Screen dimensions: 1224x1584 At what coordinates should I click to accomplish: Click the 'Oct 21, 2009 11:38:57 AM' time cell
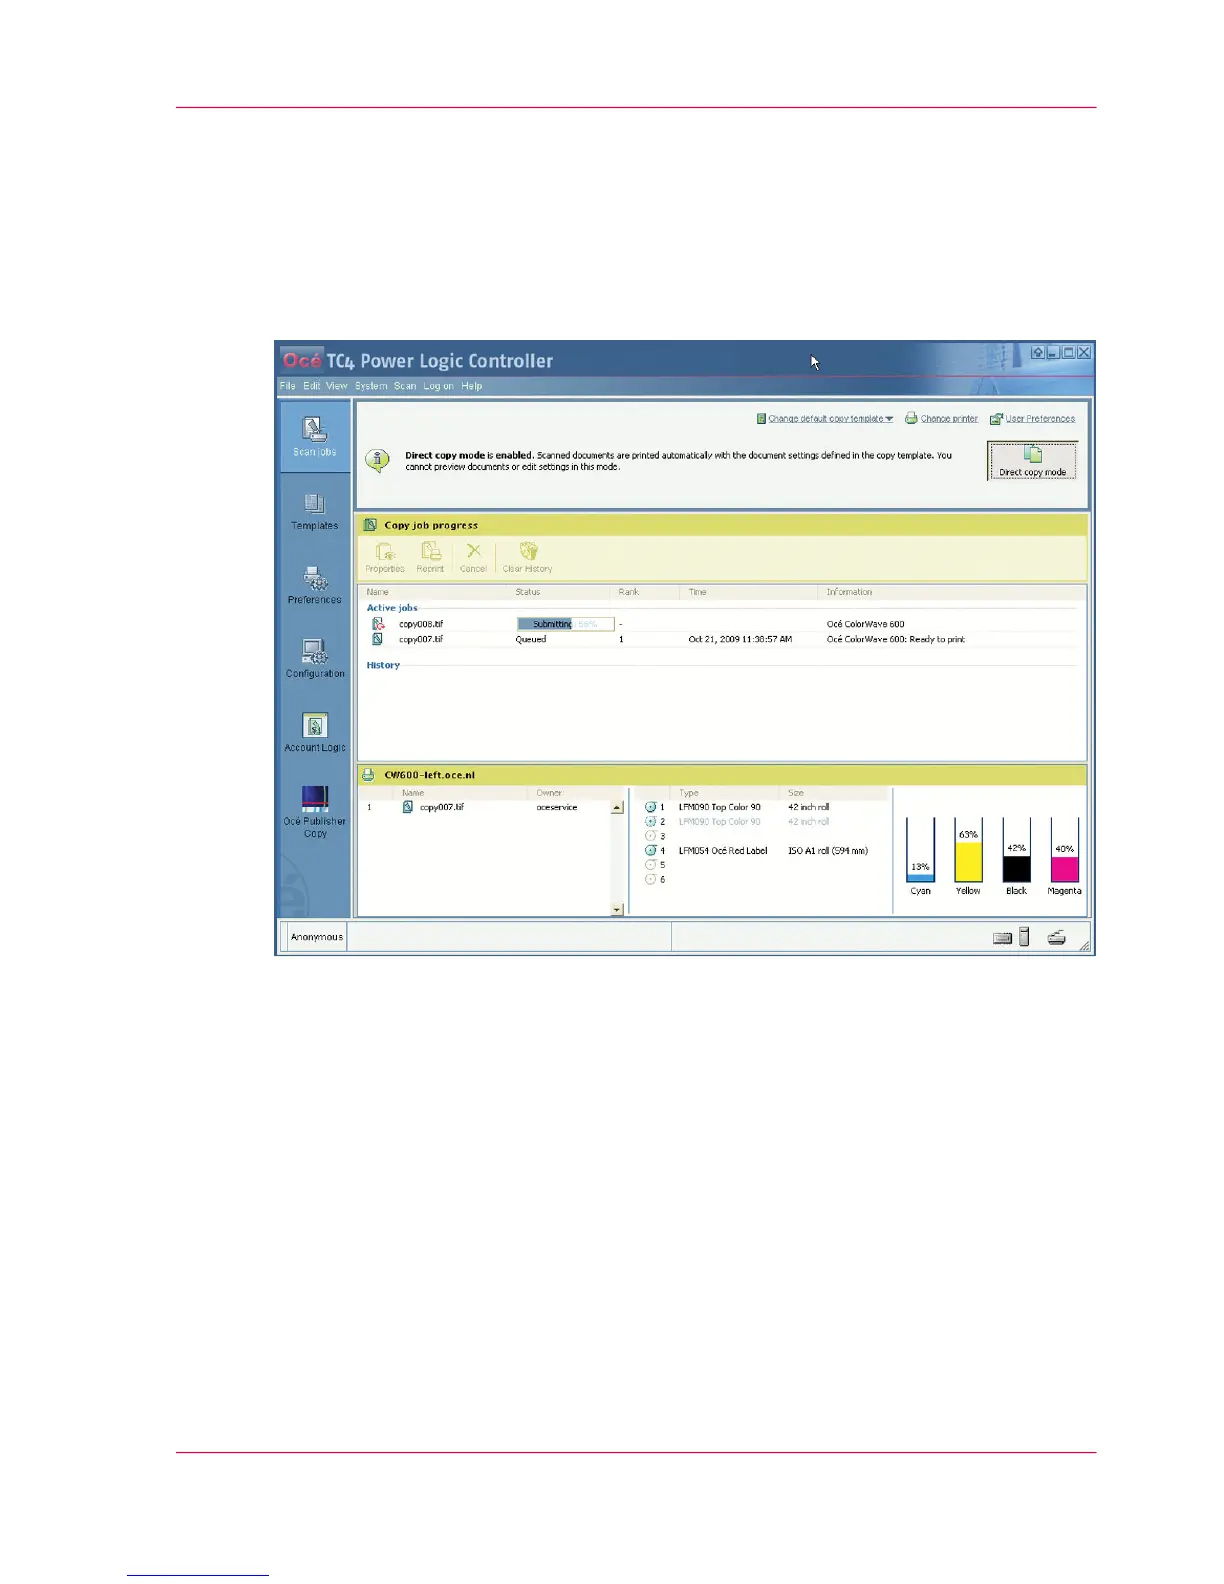[x=740, y=639]
